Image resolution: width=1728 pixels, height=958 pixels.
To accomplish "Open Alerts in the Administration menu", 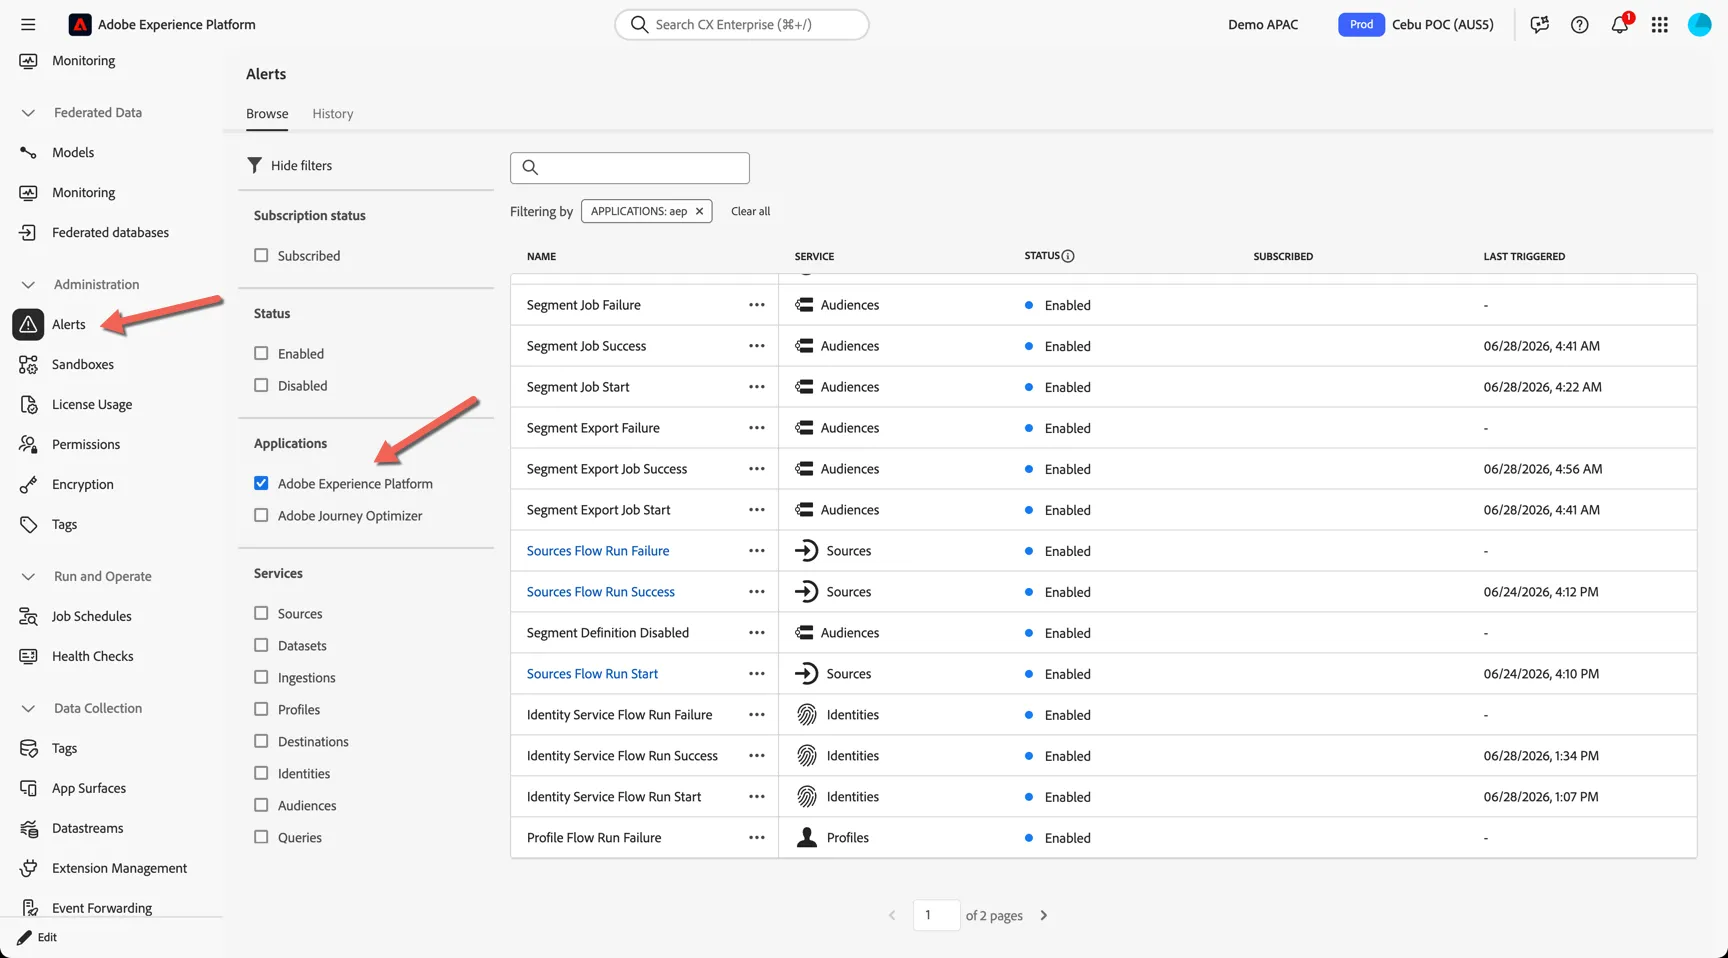I will [x=68, y=324].
